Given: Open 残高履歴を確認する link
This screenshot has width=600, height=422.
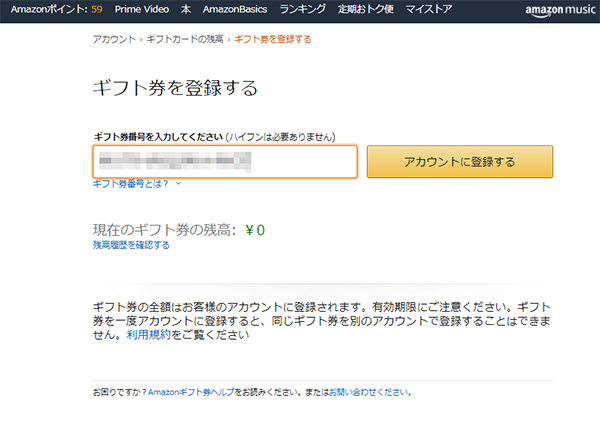Looking at the screenshot, I should pos(131,244).
